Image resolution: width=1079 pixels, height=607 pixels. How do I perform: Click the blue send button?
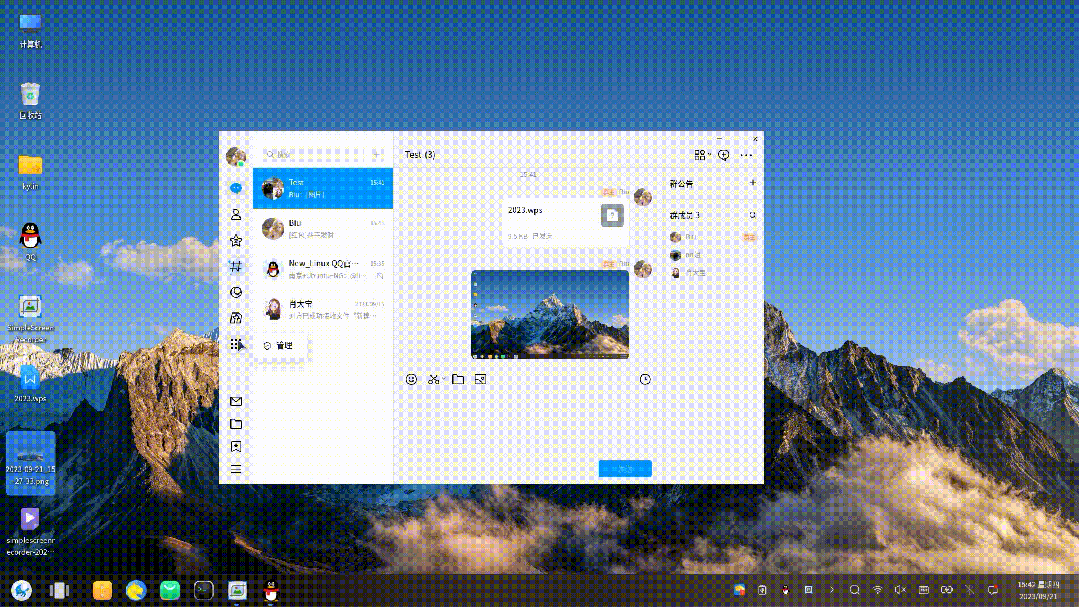(625, 468)
